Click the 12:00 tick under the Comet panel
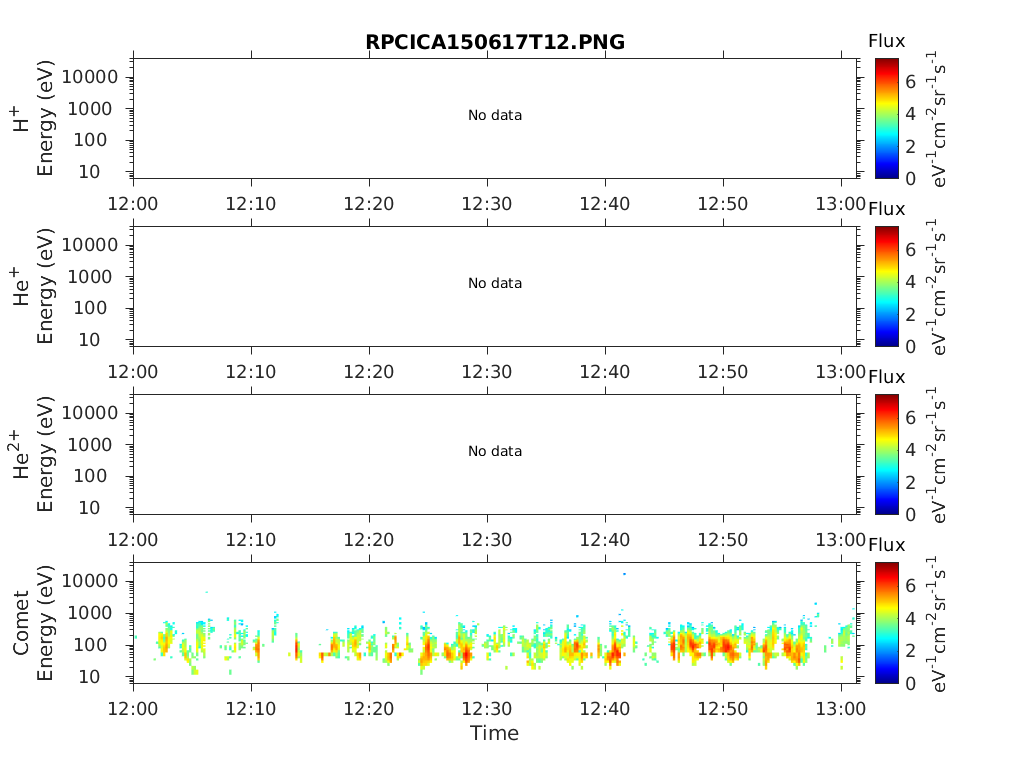Viewport: 1024px width, 768px height. (x=133, y=709)
